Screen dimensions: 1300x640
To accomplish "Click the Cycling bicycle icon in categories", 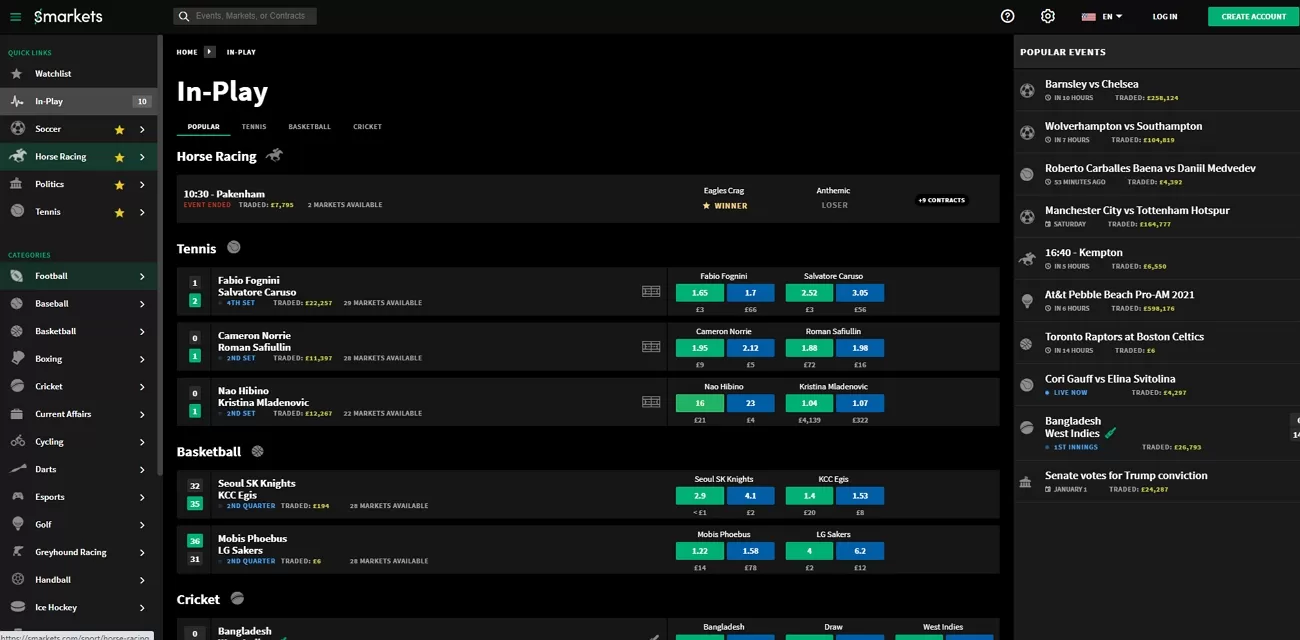I will (17, 441).
